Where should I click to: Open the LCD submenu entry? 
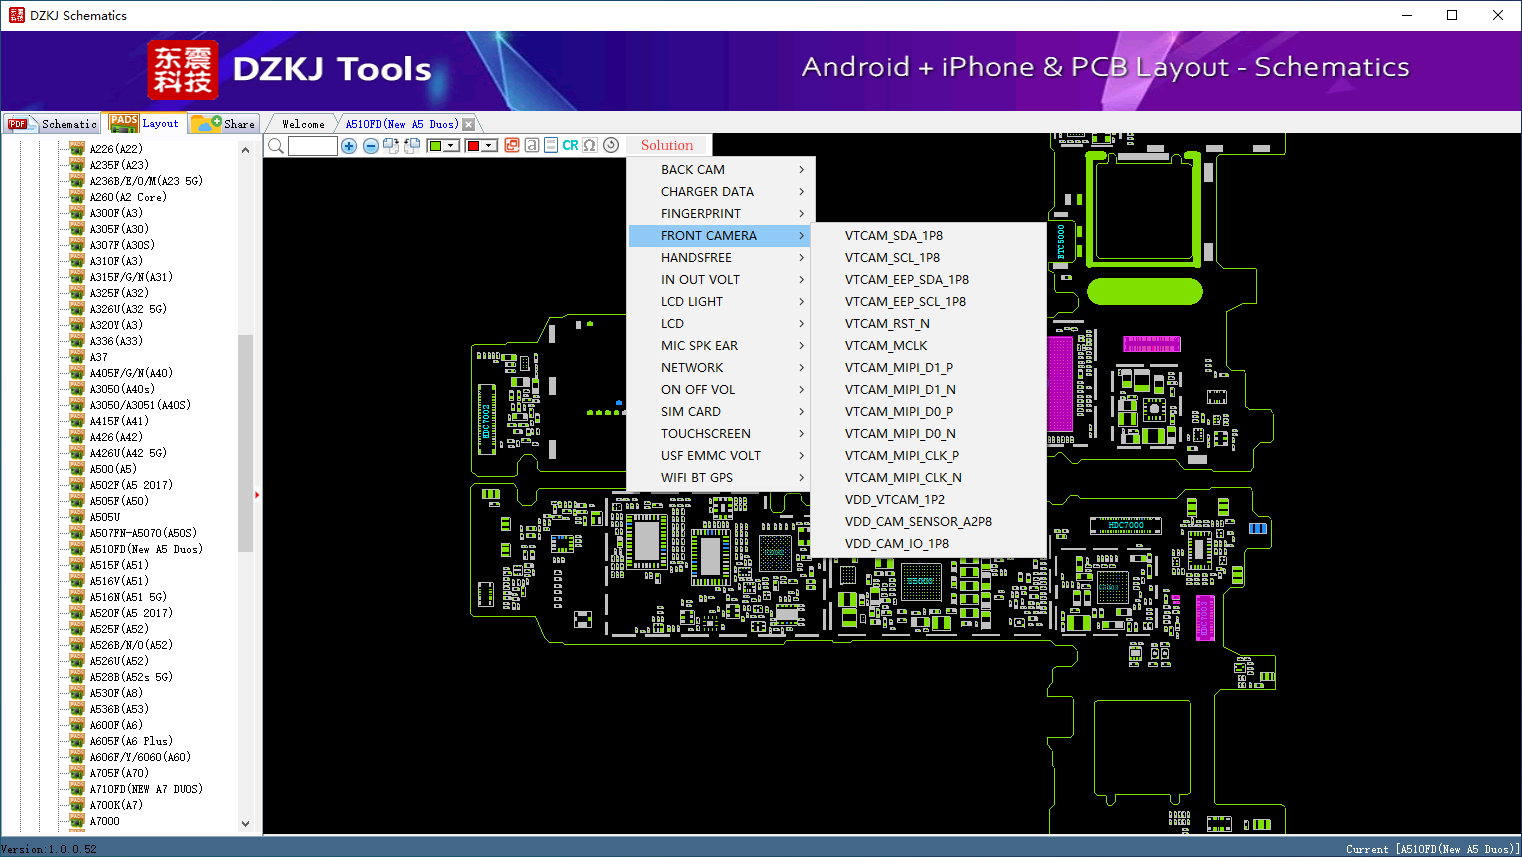(x=722, y=324)
